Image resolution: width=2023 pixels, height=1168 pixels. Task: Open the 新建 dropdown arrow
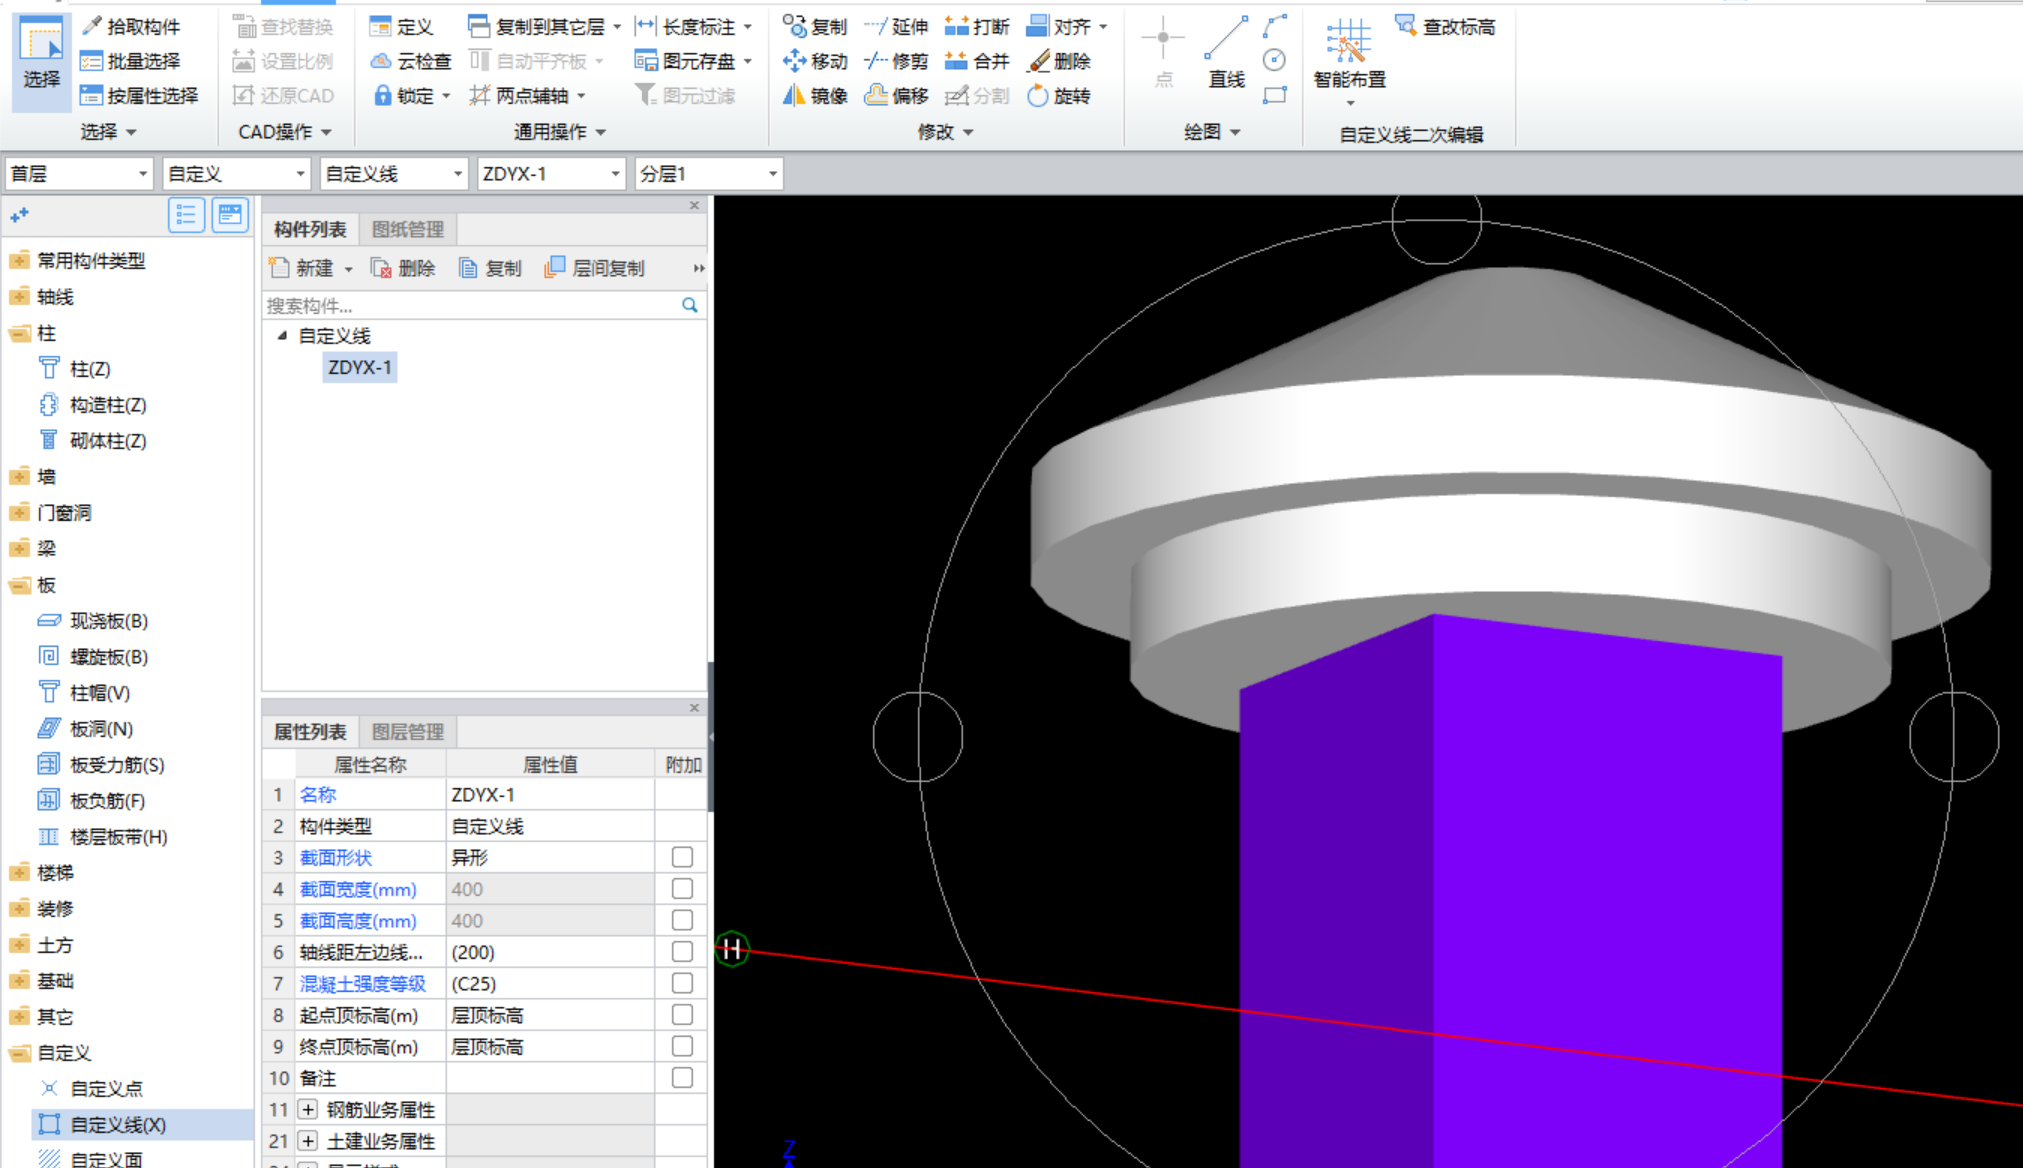(x=349, y=269)
